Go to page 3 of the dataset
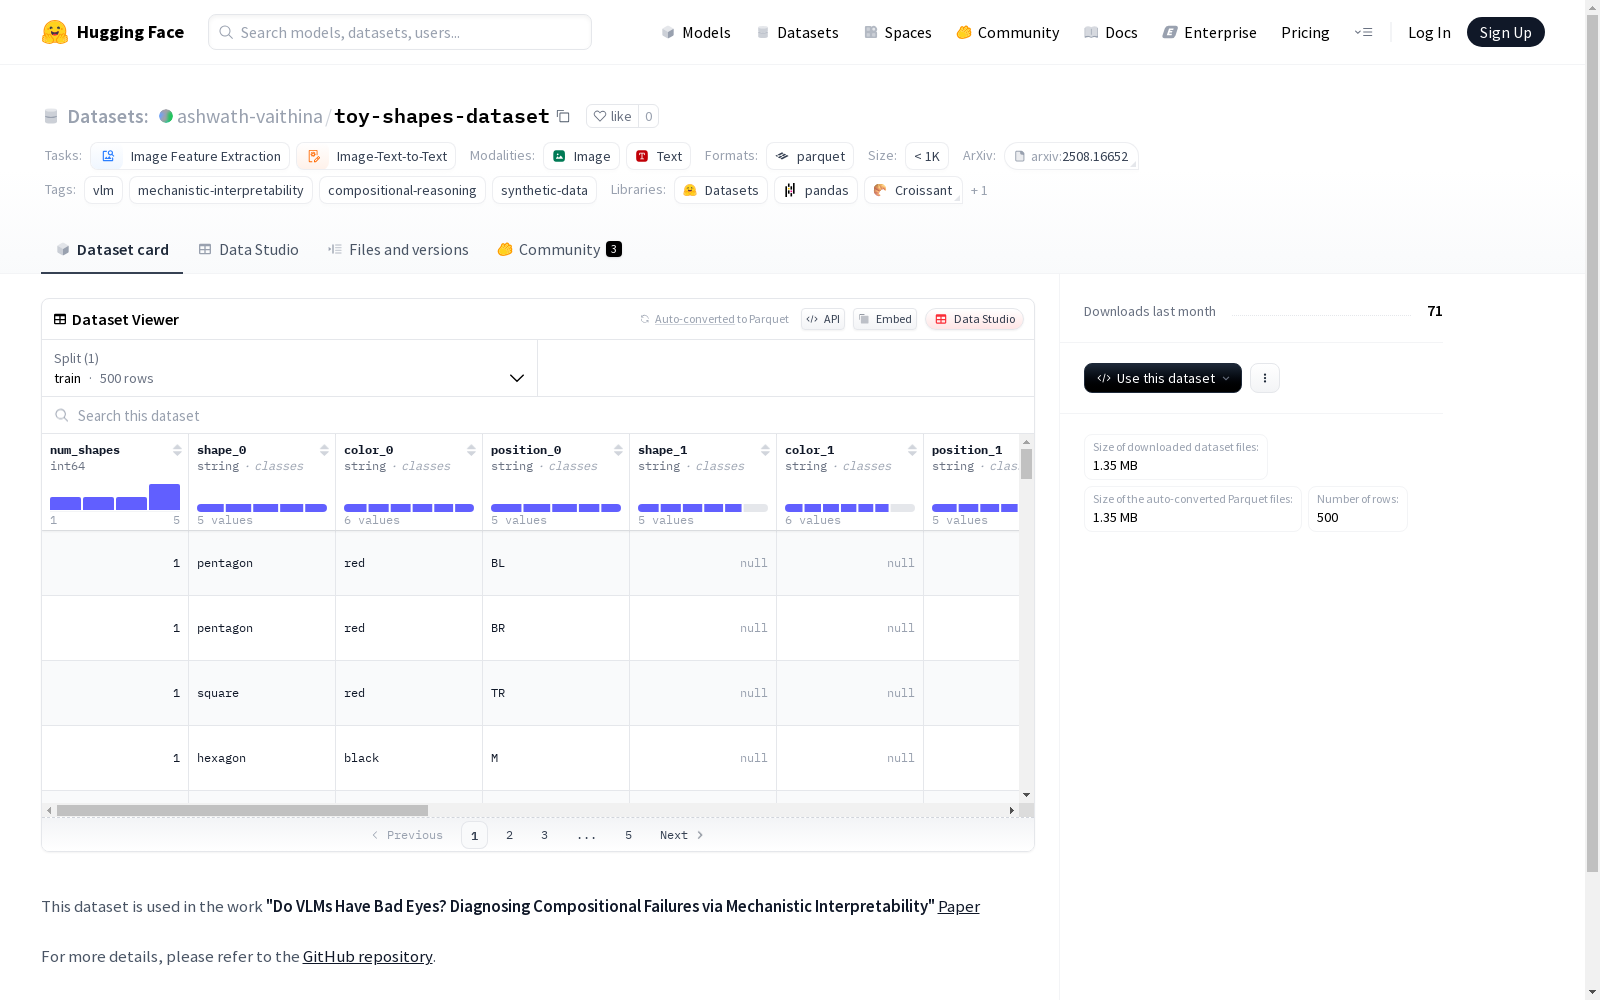Image resolution: width=1600 pixels, height=1000 pixels. (x=545, y=835)
